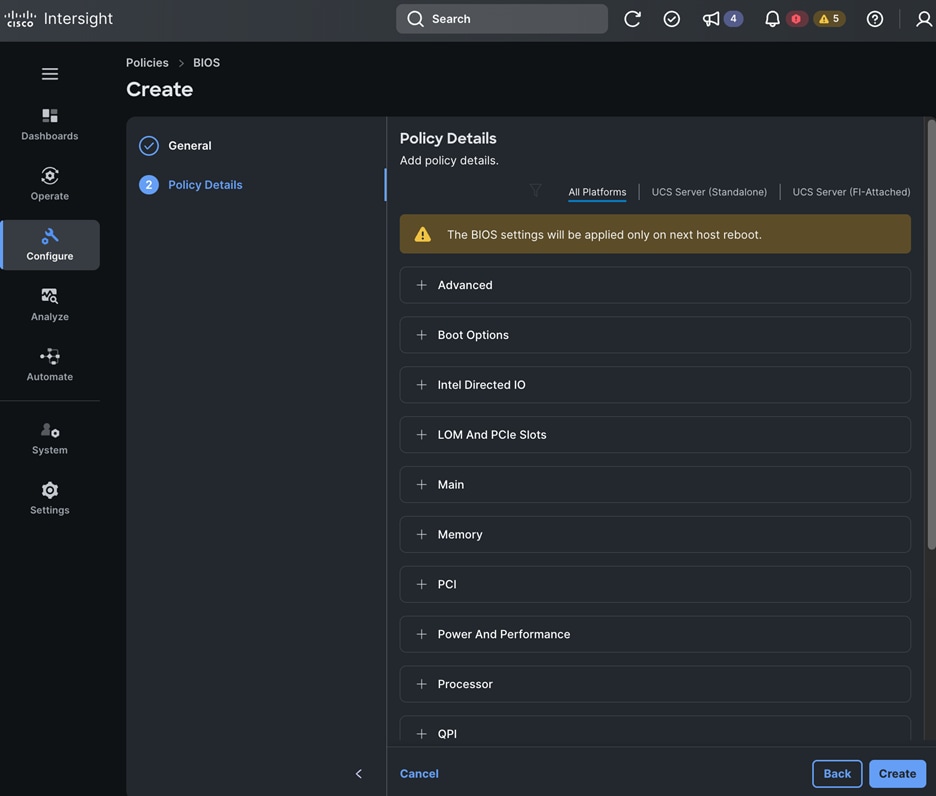The image size is (936, 796).
Task: Select the All Platforms tab
Action: (597, 192)
